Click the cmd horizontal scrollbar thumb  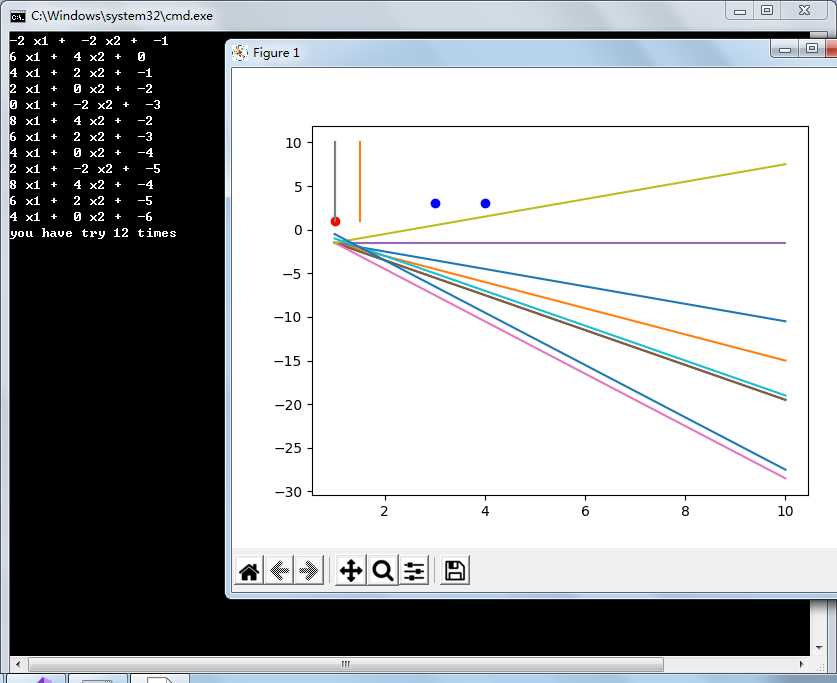[346, 664]
